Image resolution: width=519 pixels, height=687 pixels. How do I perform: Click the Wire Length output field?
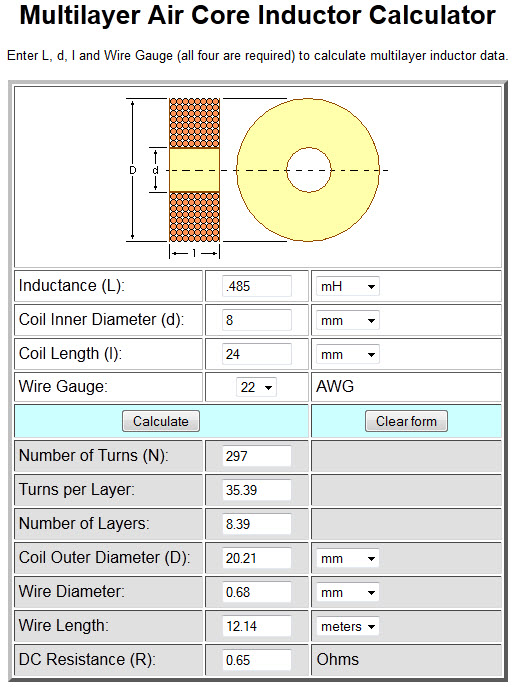257,626
